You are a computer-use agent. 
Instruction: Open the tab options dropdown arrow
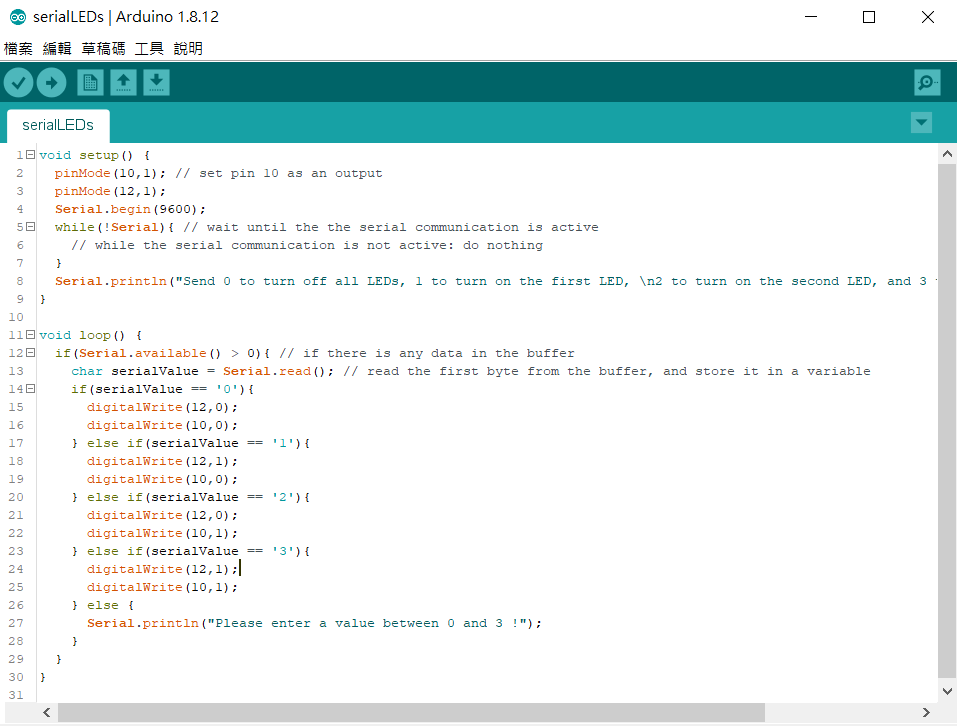[x=921, y=122]
